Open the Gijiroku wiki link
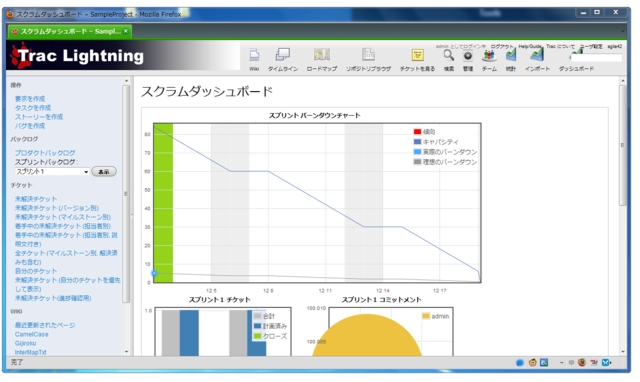640x382 pixels. 25,343
